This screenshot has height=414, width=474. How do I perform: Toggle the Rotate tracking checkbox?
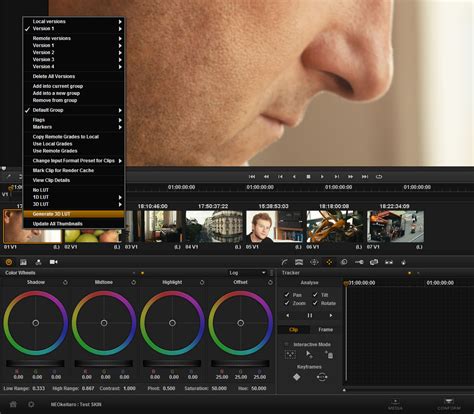tap(315, 303)
